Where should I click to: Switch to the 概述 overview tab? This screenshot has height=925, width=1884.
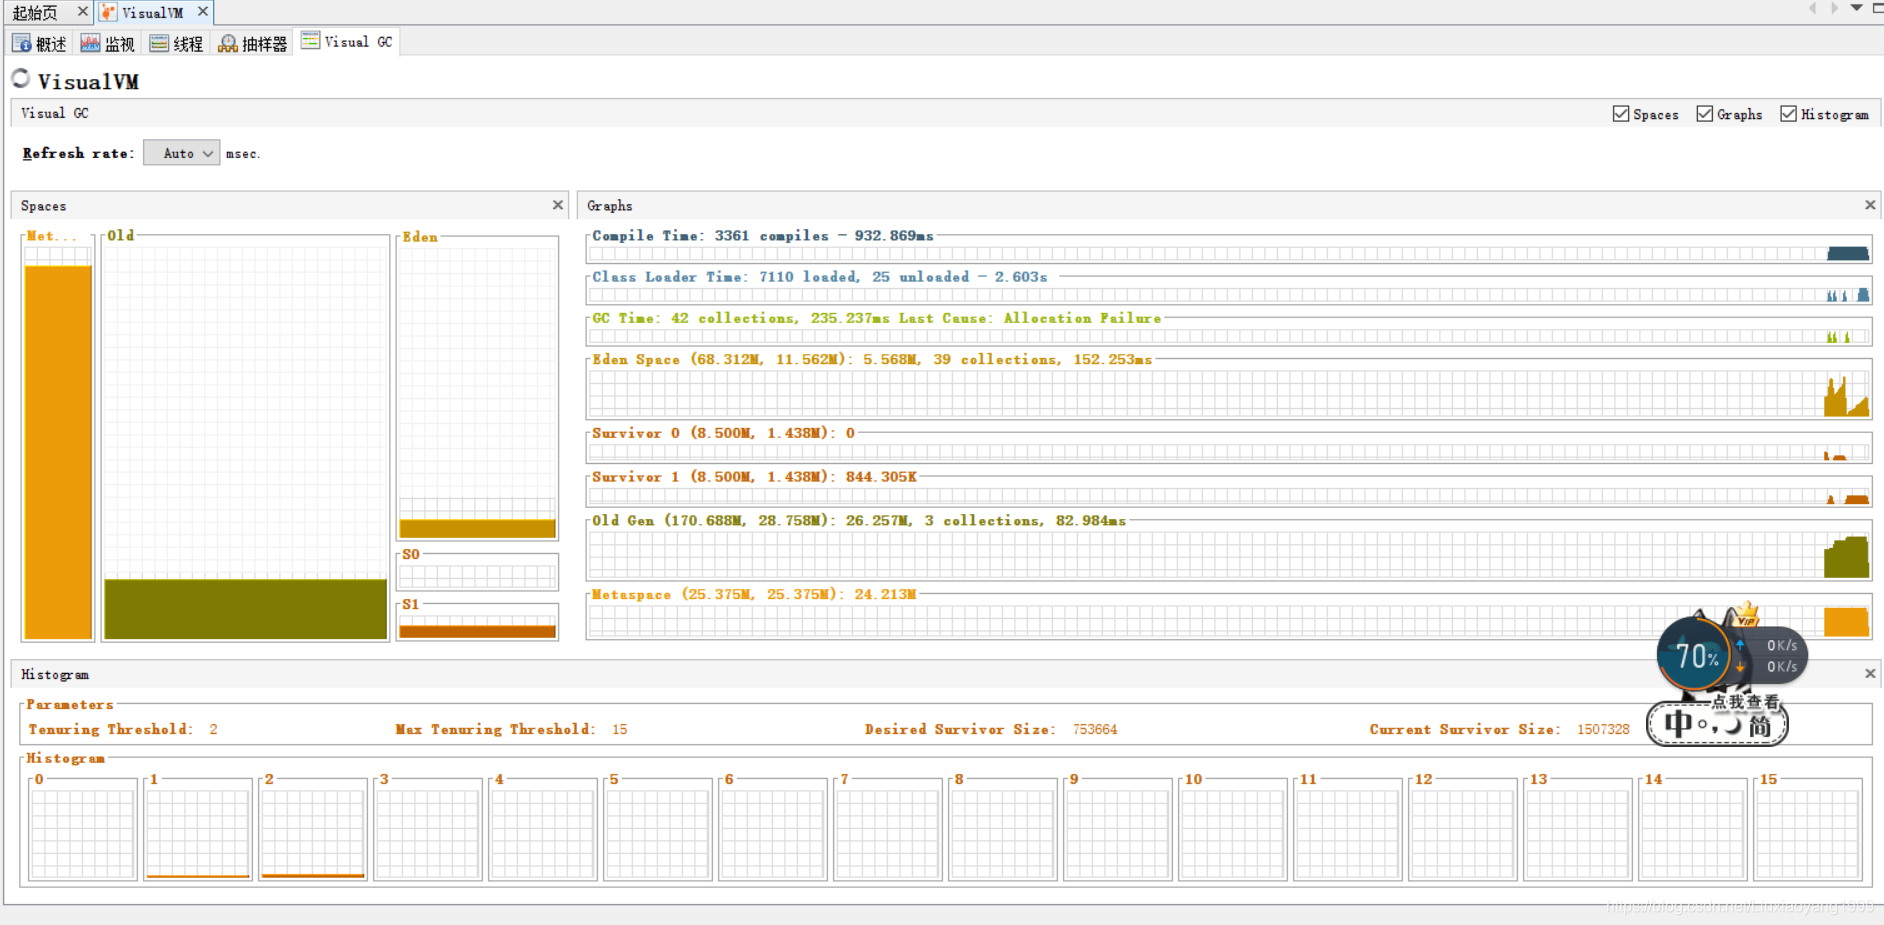click(x=40, y=43)
